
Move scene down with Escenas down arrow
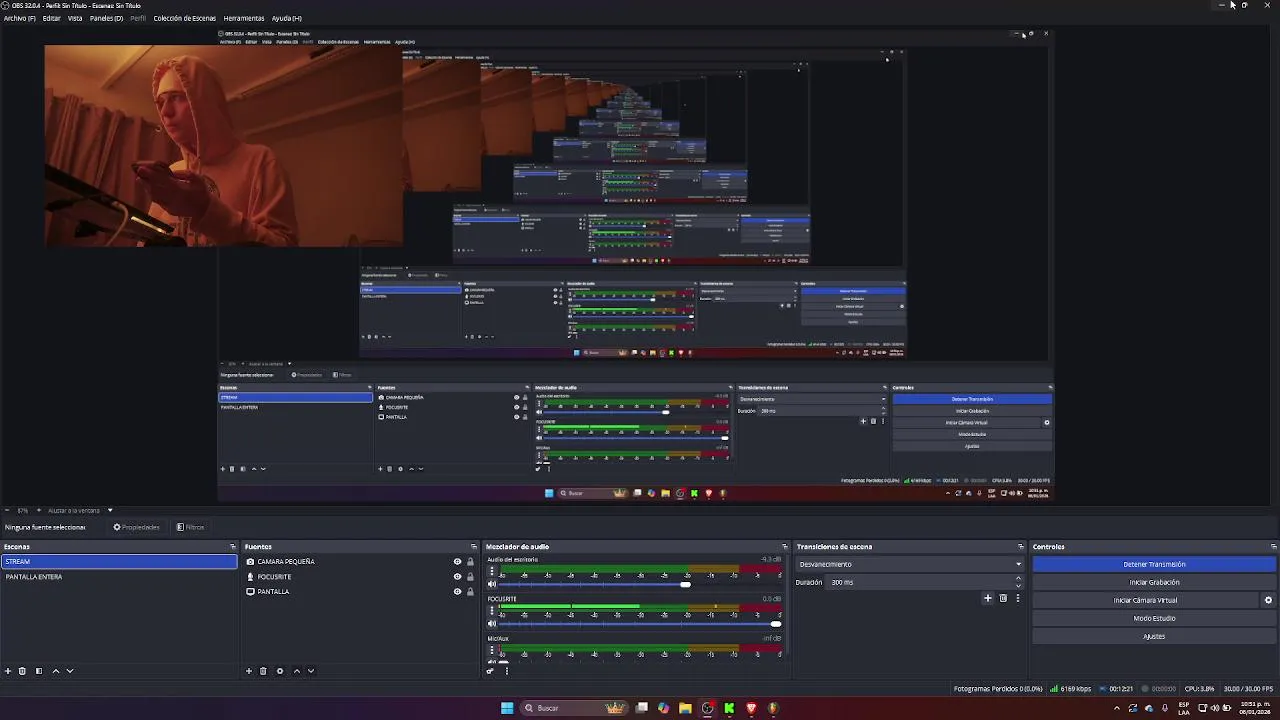point(70,671)
